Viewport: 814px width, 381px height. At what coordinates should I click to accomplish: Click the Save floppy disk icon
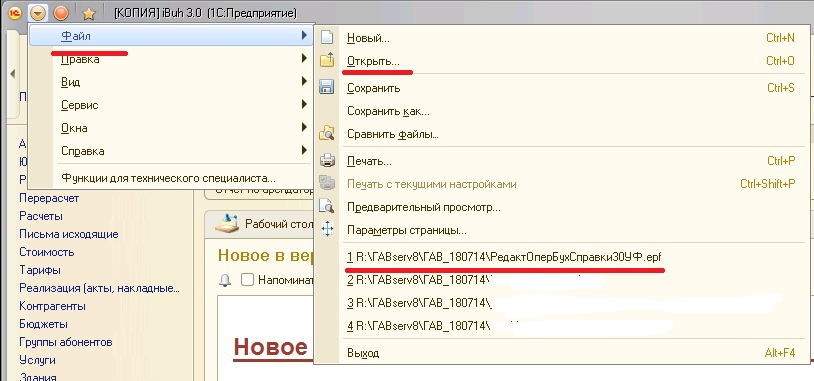[x=327, y=87]
